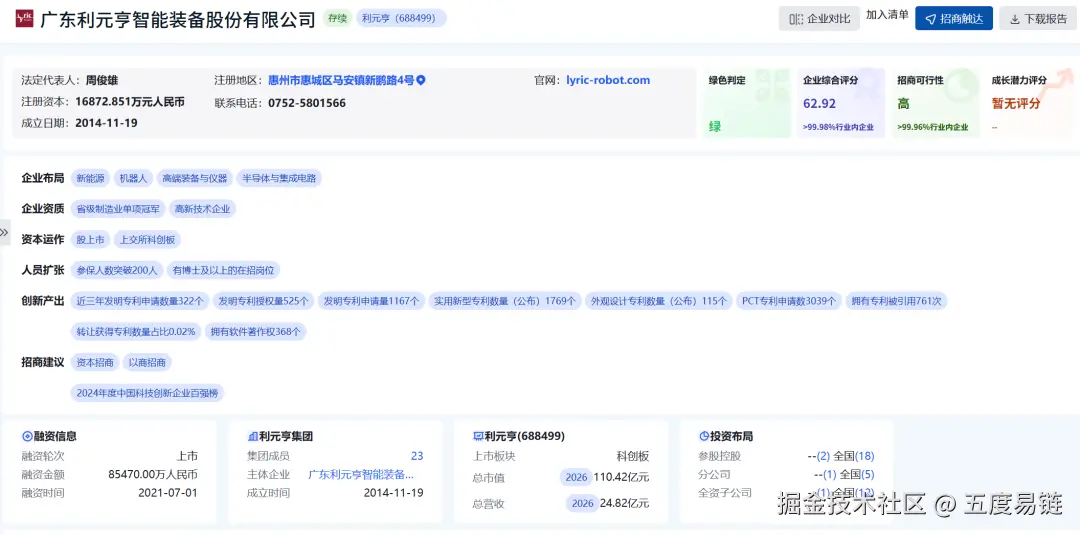Click the 拥有专利被引用761次 tag
The image size is (1080, 535).
click(896, 301)
